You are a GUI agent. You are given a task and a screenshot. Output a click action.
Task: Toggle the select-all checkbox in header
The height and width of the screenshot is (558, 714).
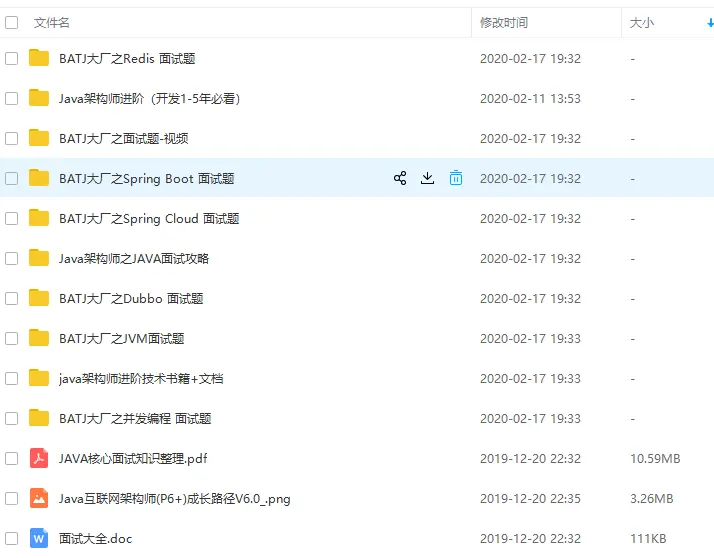(x=11, y=22)
